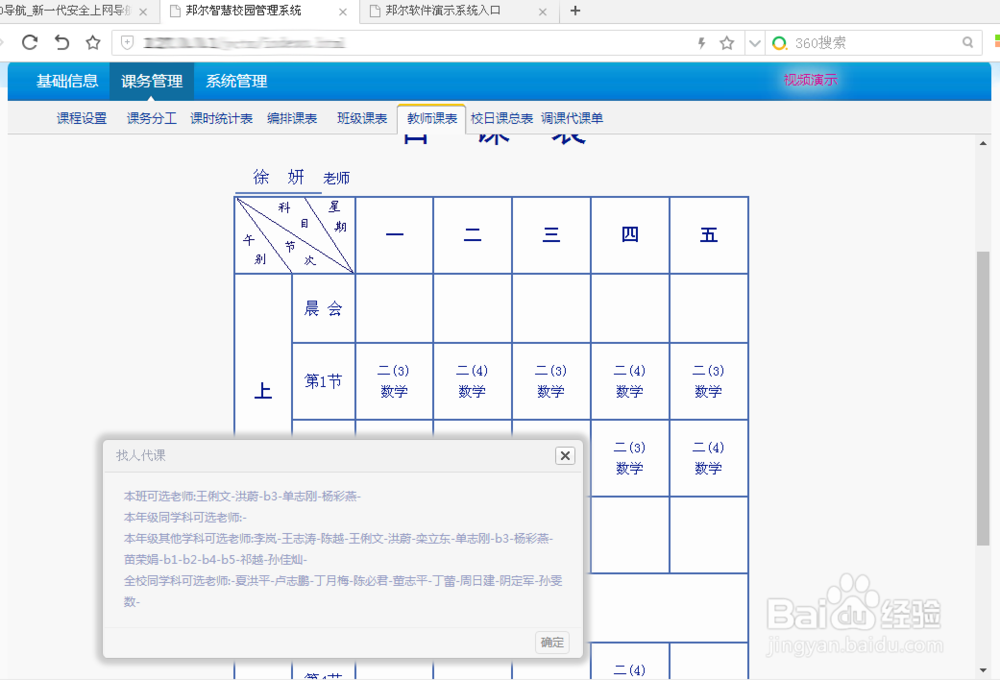Screen dimensions: 1000x680
Task: Click Thursday second-period 二(3) 数学 cell
Action: (x=629, y=457)
